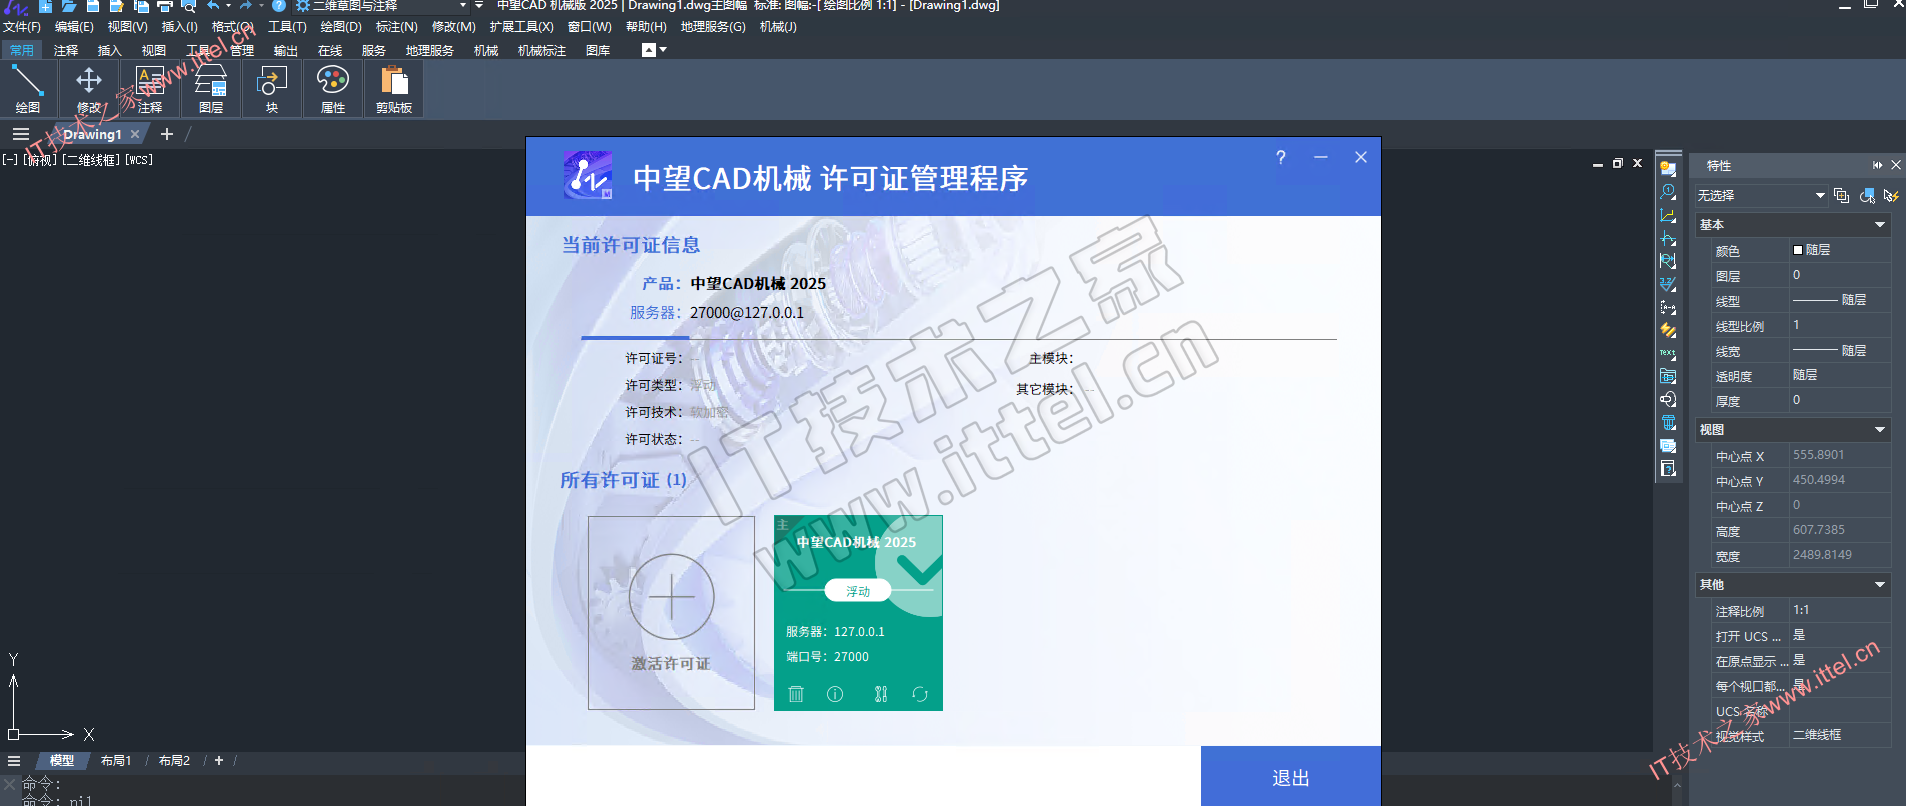Open the quick access toolbar customize arrow

(478, 6)
